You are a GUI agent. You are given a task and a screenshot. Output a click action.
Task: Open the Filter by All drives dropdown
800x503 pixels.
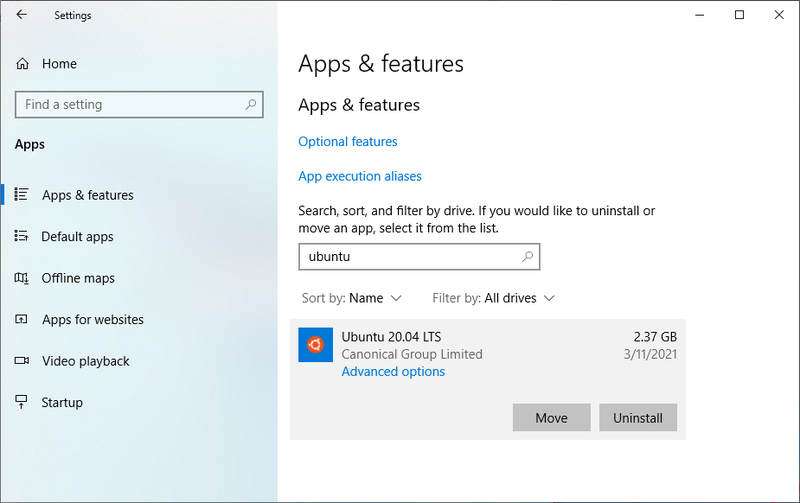[x=493, y=298]
